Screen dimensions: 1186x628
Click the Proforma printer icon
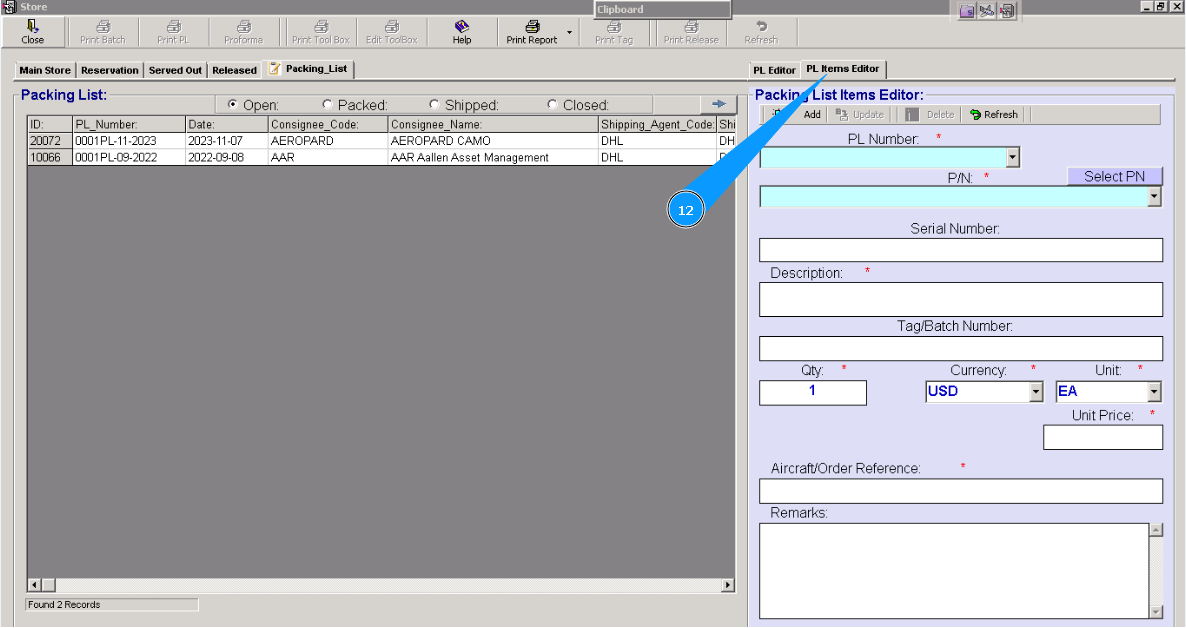coord(244,26)
